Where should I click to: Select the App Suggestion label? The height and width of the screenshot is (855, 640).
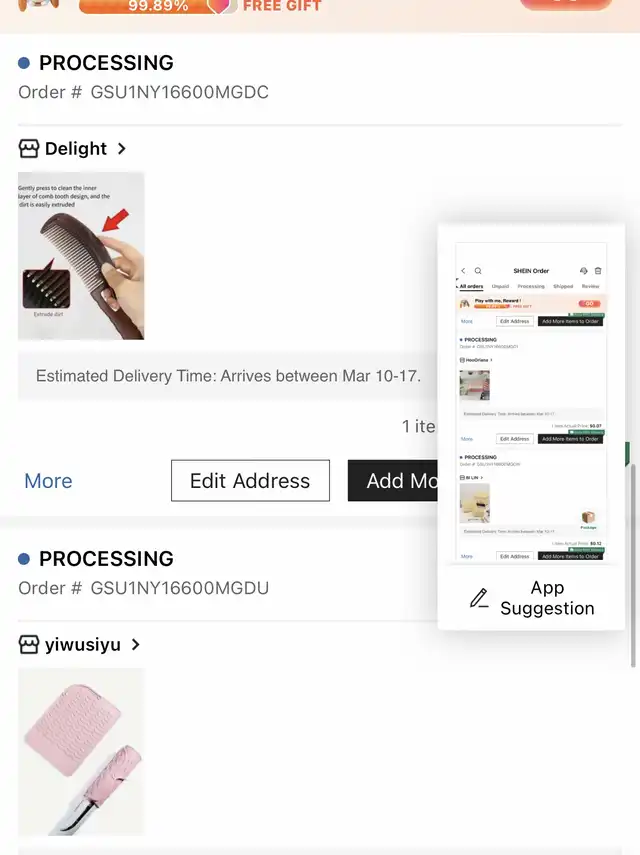click(x=547, y=598)
